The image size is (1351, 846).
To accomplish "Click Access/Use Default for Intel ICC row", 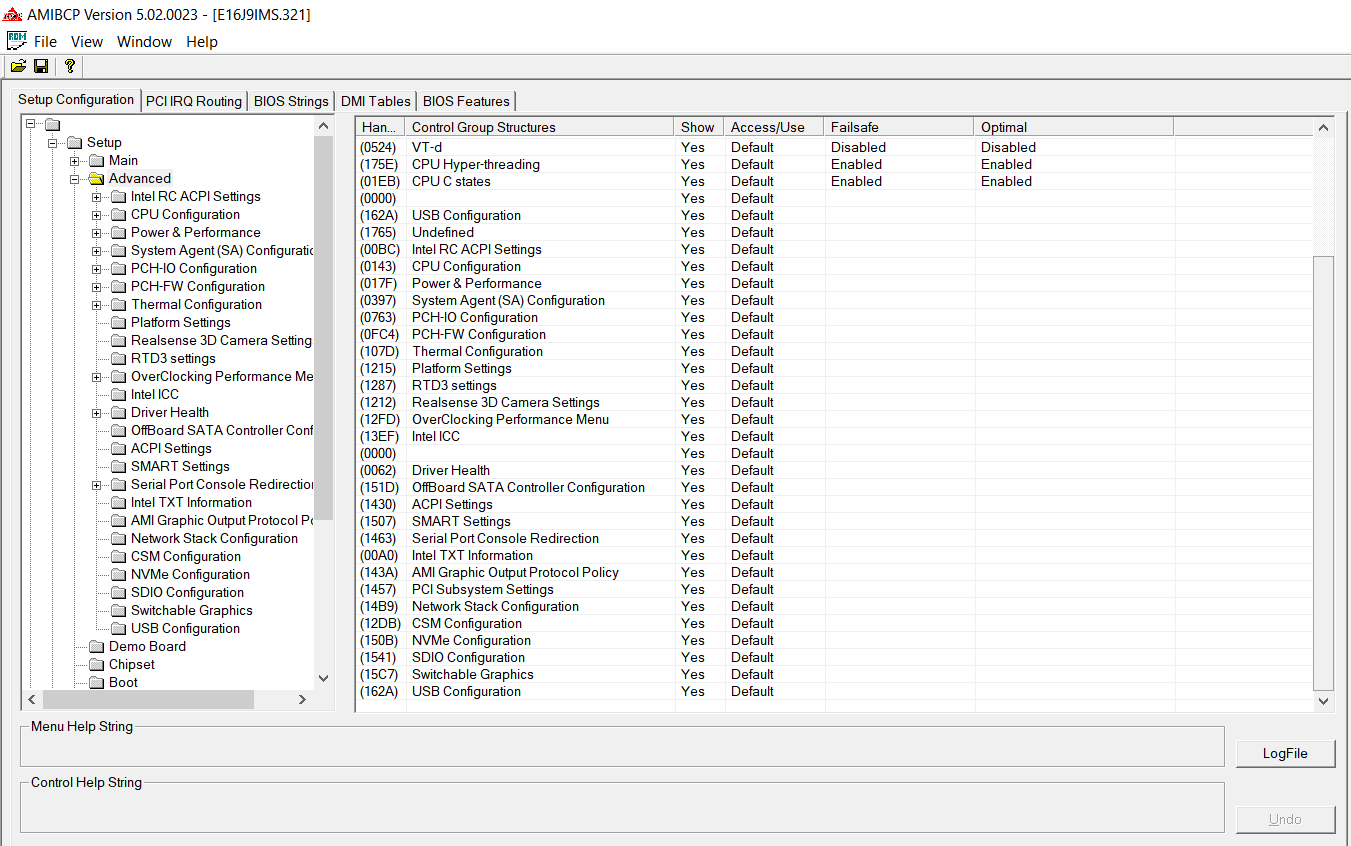I will click(752, 436).
